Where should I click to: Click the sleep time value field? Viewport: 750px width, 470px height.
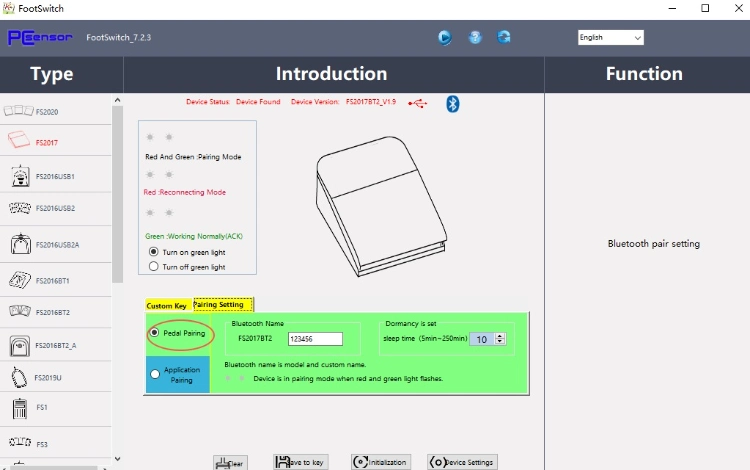tap(482, 339)
